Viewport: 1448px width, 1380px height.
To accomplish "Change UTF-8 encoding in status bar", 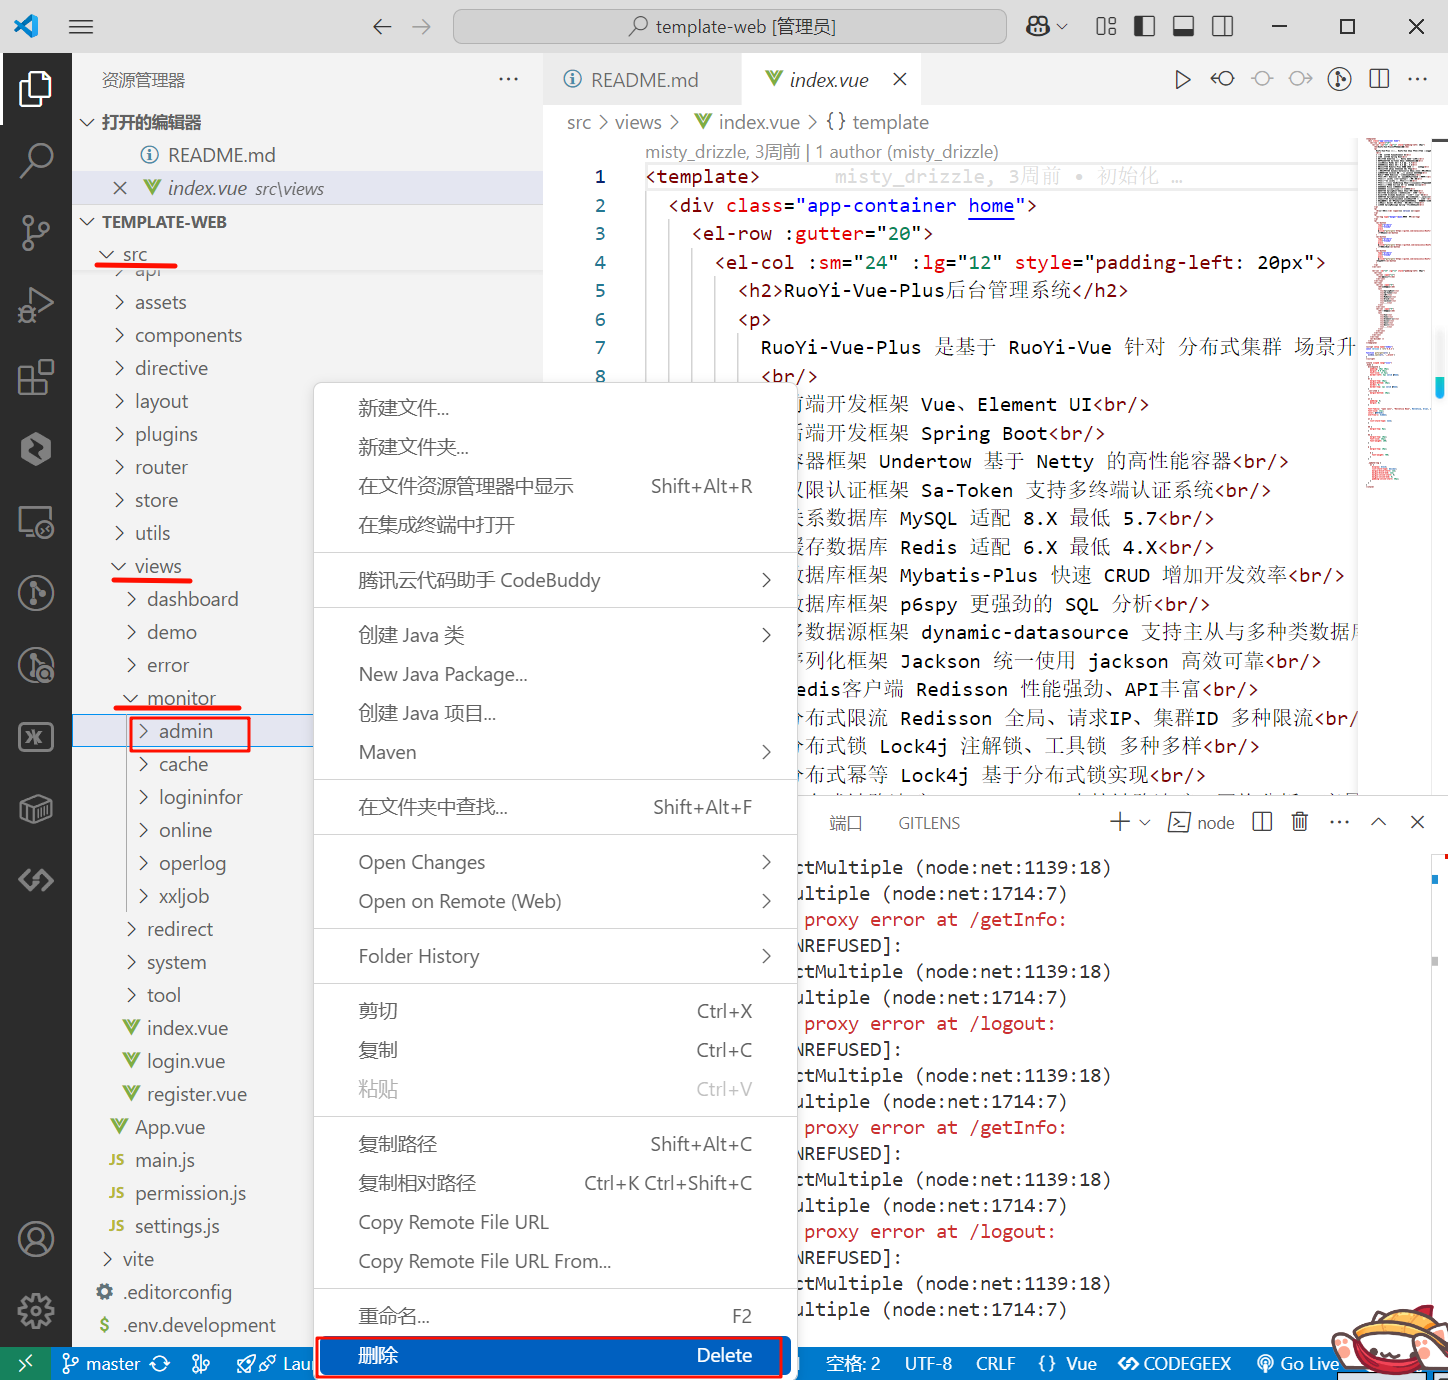I will point(928,1363).
